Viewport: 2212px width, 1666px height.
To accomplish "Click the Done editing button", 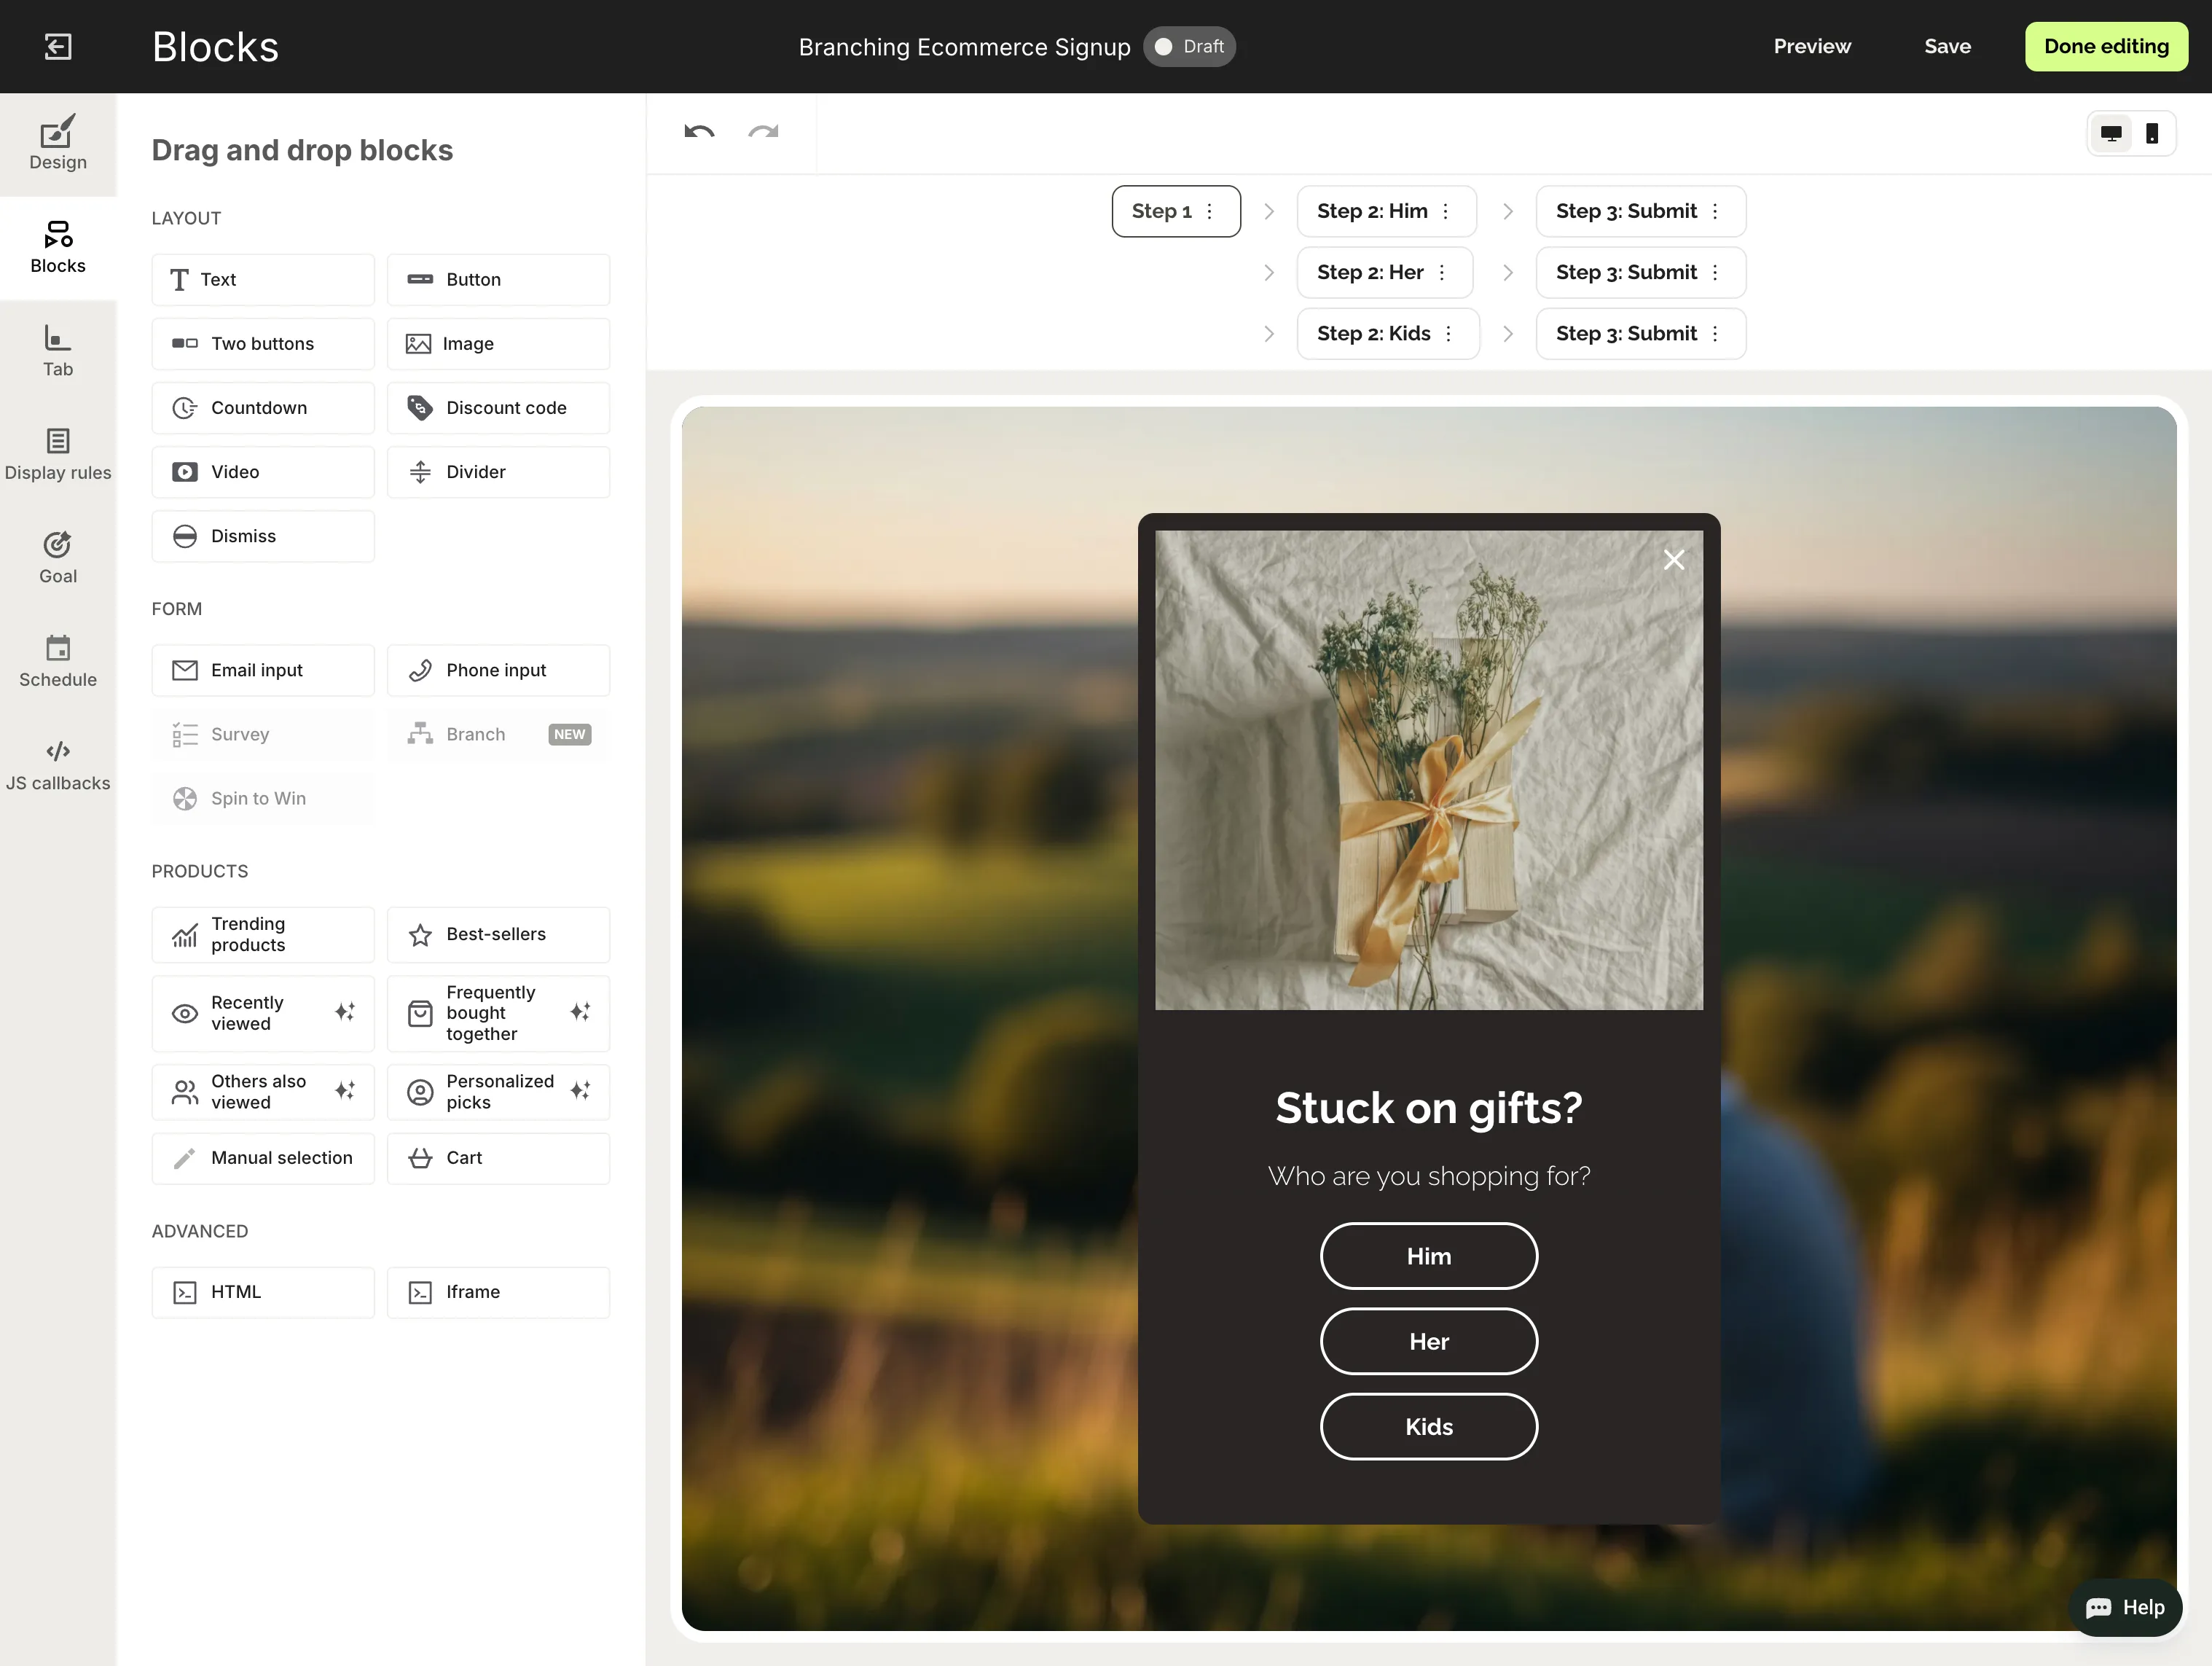I will [x=2105, y=47].
